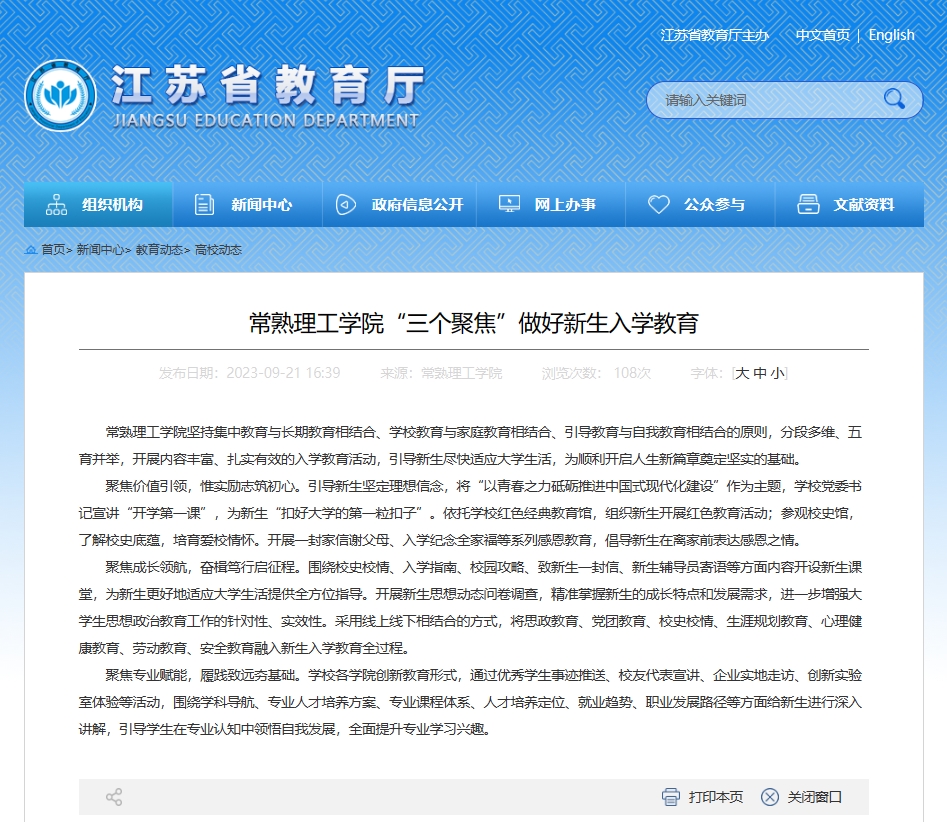Click 关闭窗口 to close window

(815, 797)
